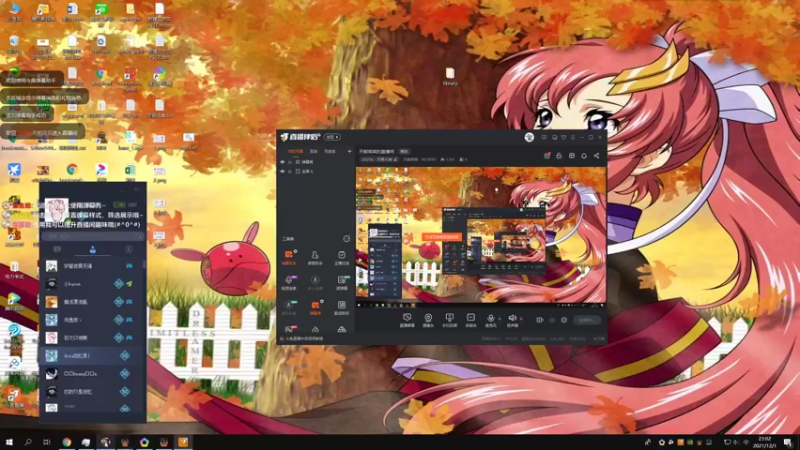Click the taskbar clock
The width and height of the screenshot is (800, 450).
tap(764, 442)
